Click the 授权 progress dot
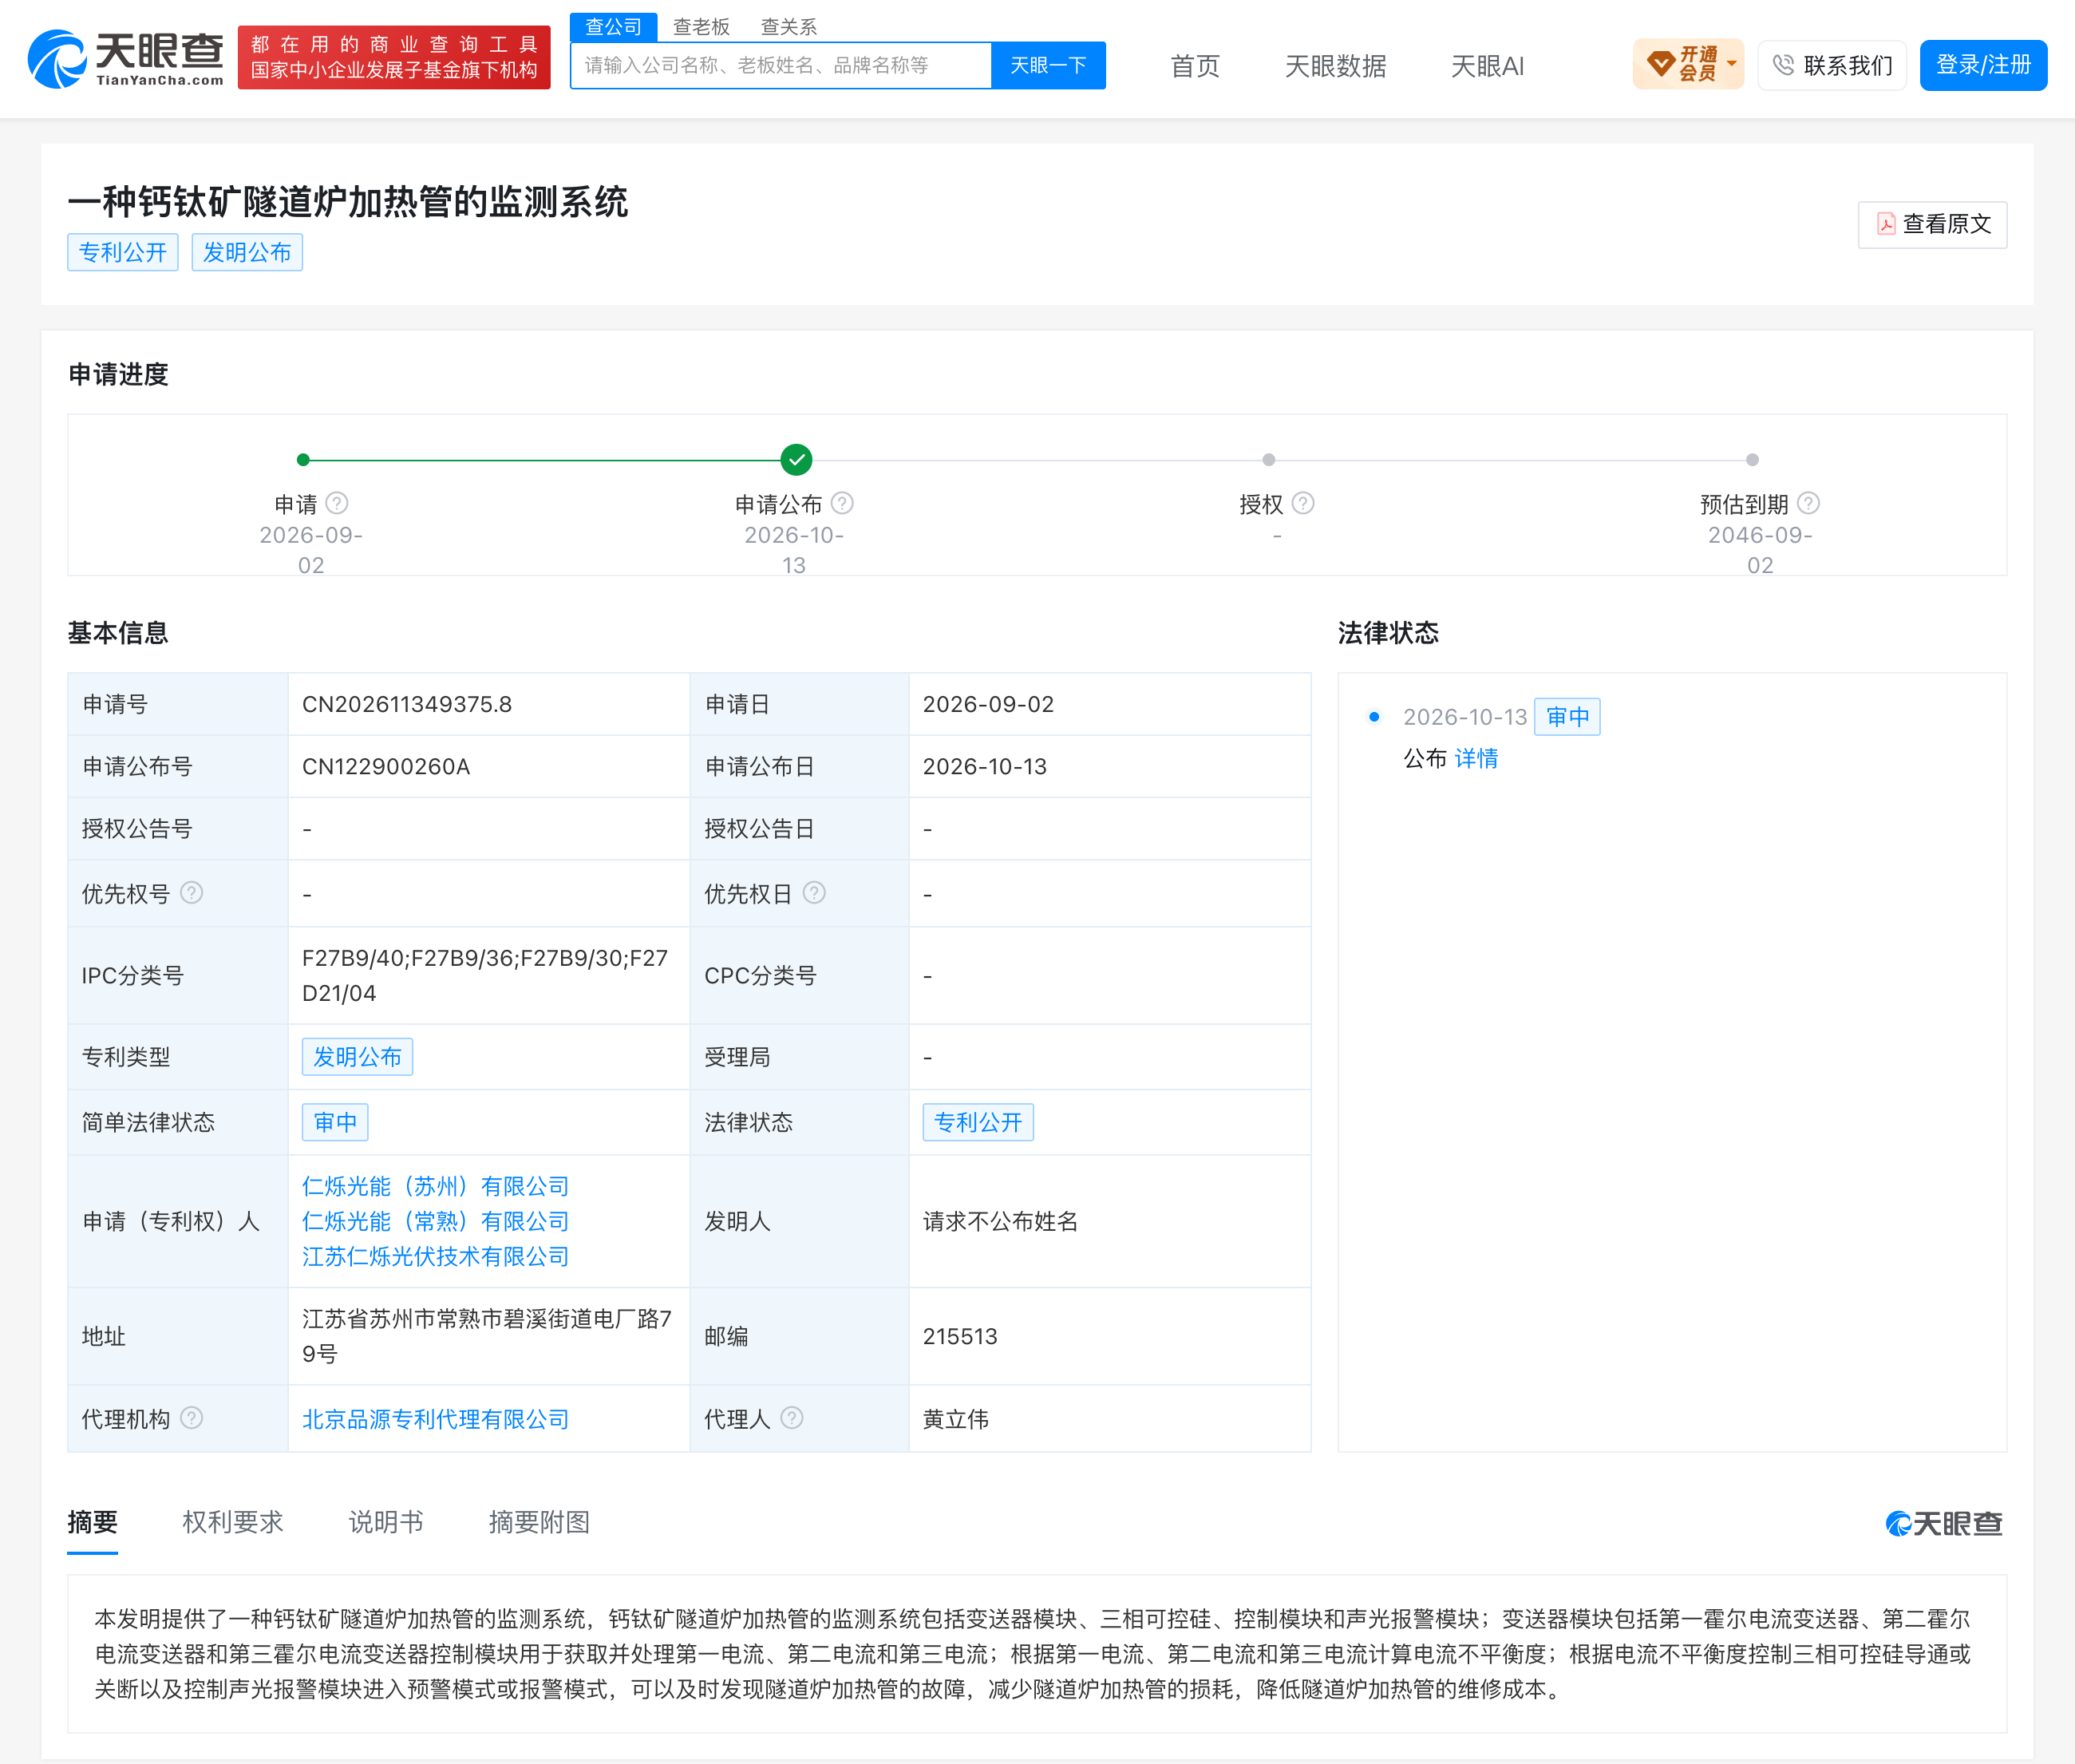The width and height of the screenshot is (2075, 1764). pyautogui.click(x=1268, y=460)
